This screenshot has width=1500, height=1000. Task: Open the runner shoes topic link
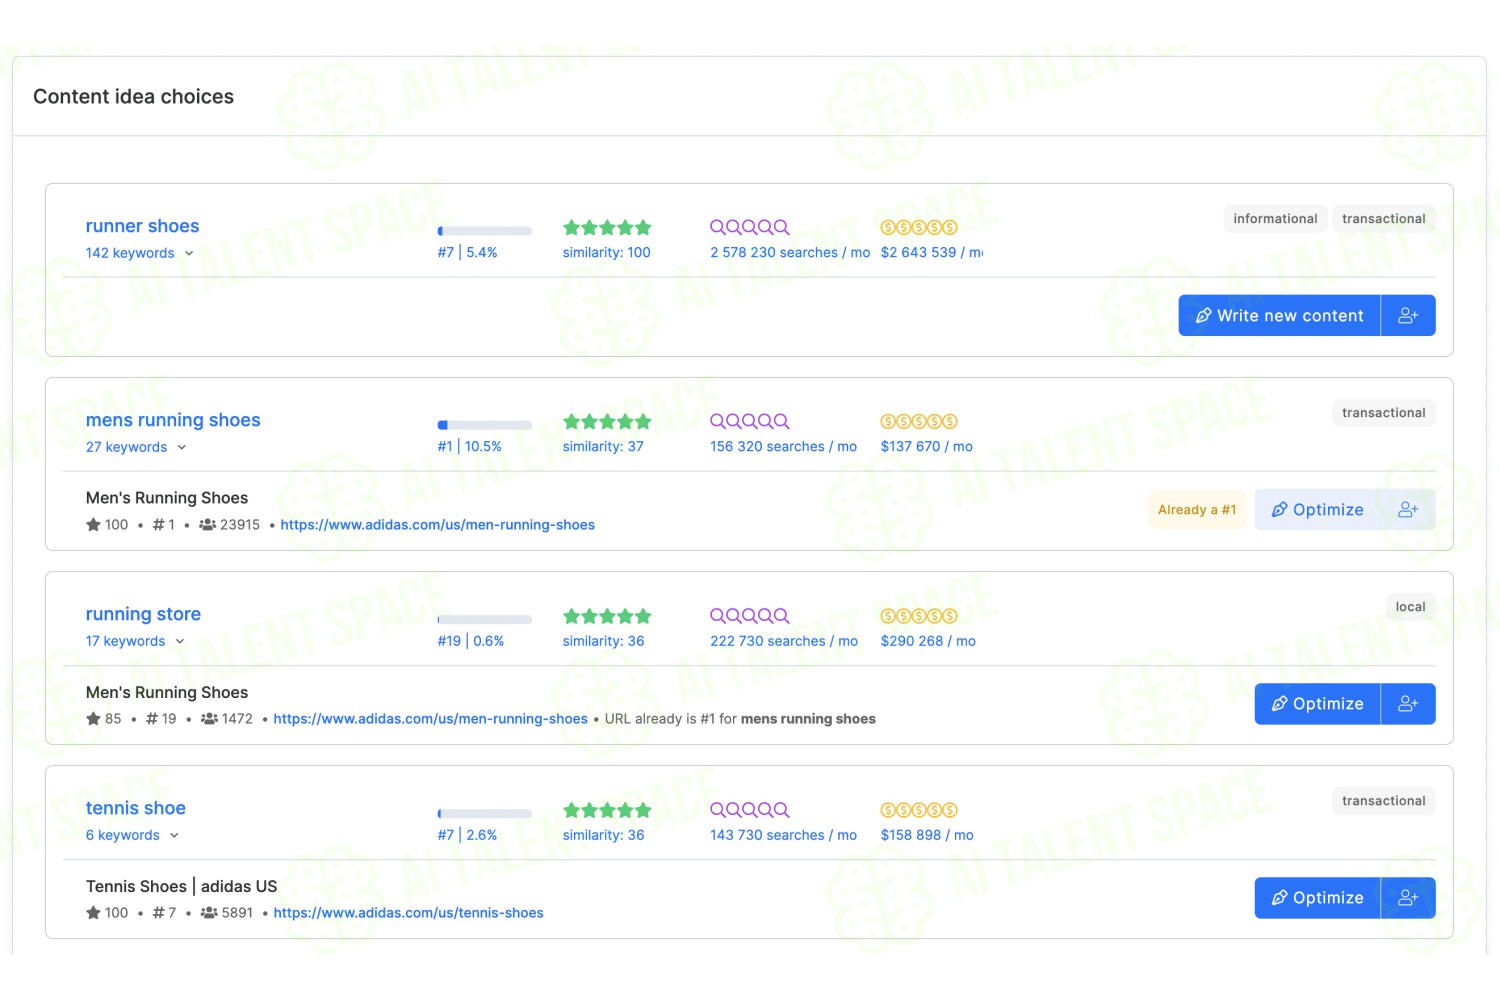point(142,226)
